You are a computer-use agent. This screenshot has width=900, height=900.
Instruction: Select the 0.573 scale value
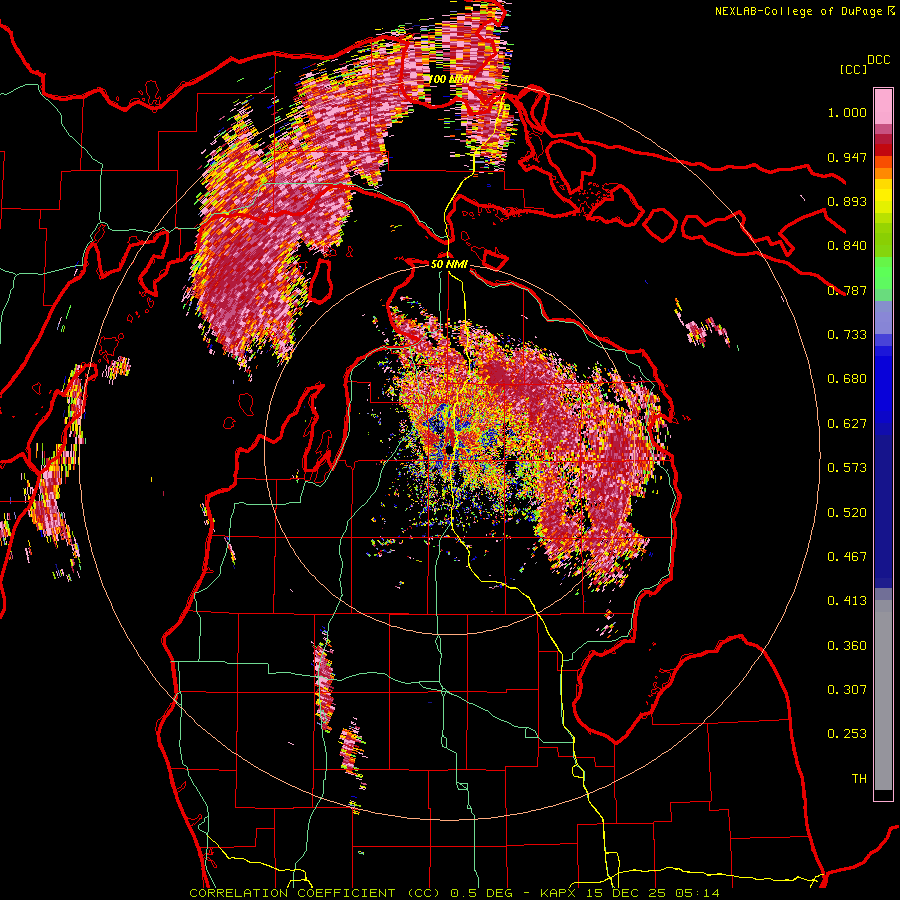pyautogui.click(x=847, y=468)
